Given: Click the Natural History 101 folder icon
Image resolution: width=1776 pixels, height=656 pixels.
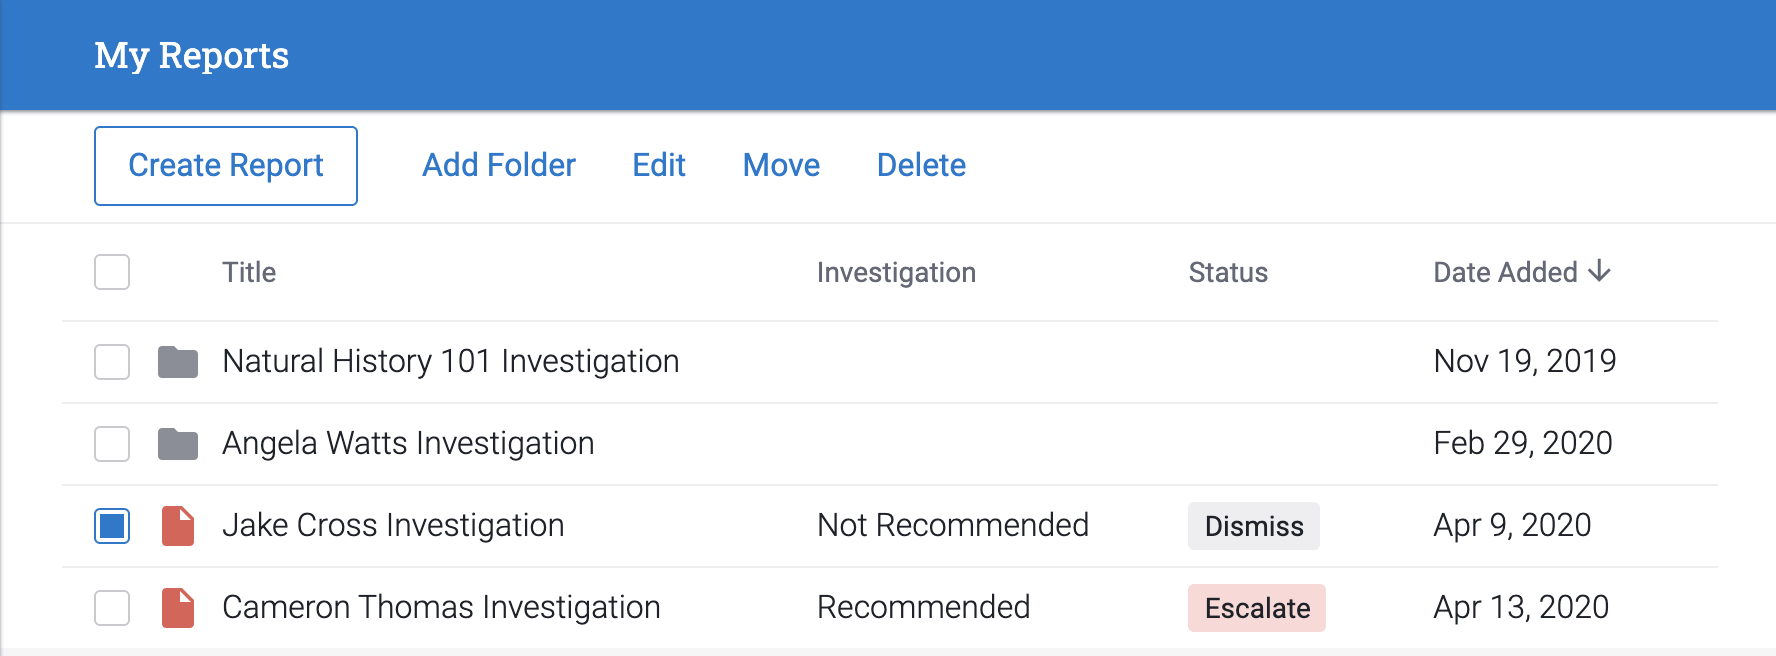Looking at the screenshot, I should tap(178, 362).
